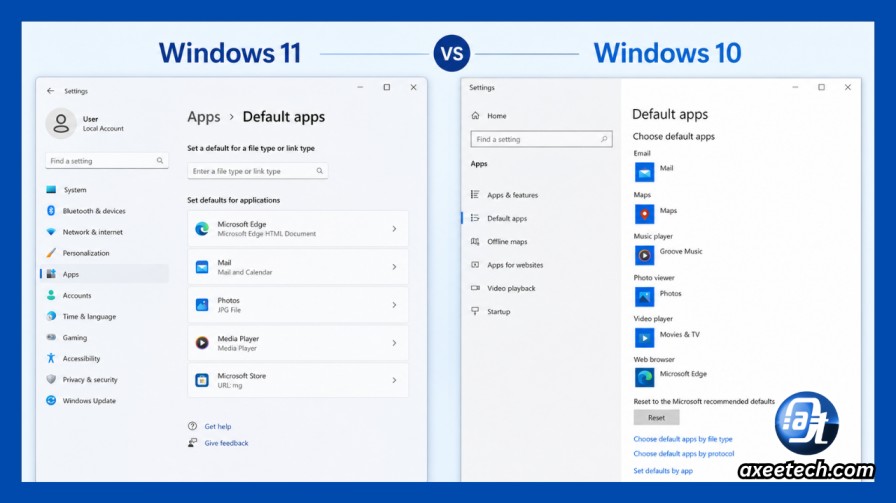Expand the Photos row chevron
Viewport: 896px width, 503px height.
[x=394, y=305]
